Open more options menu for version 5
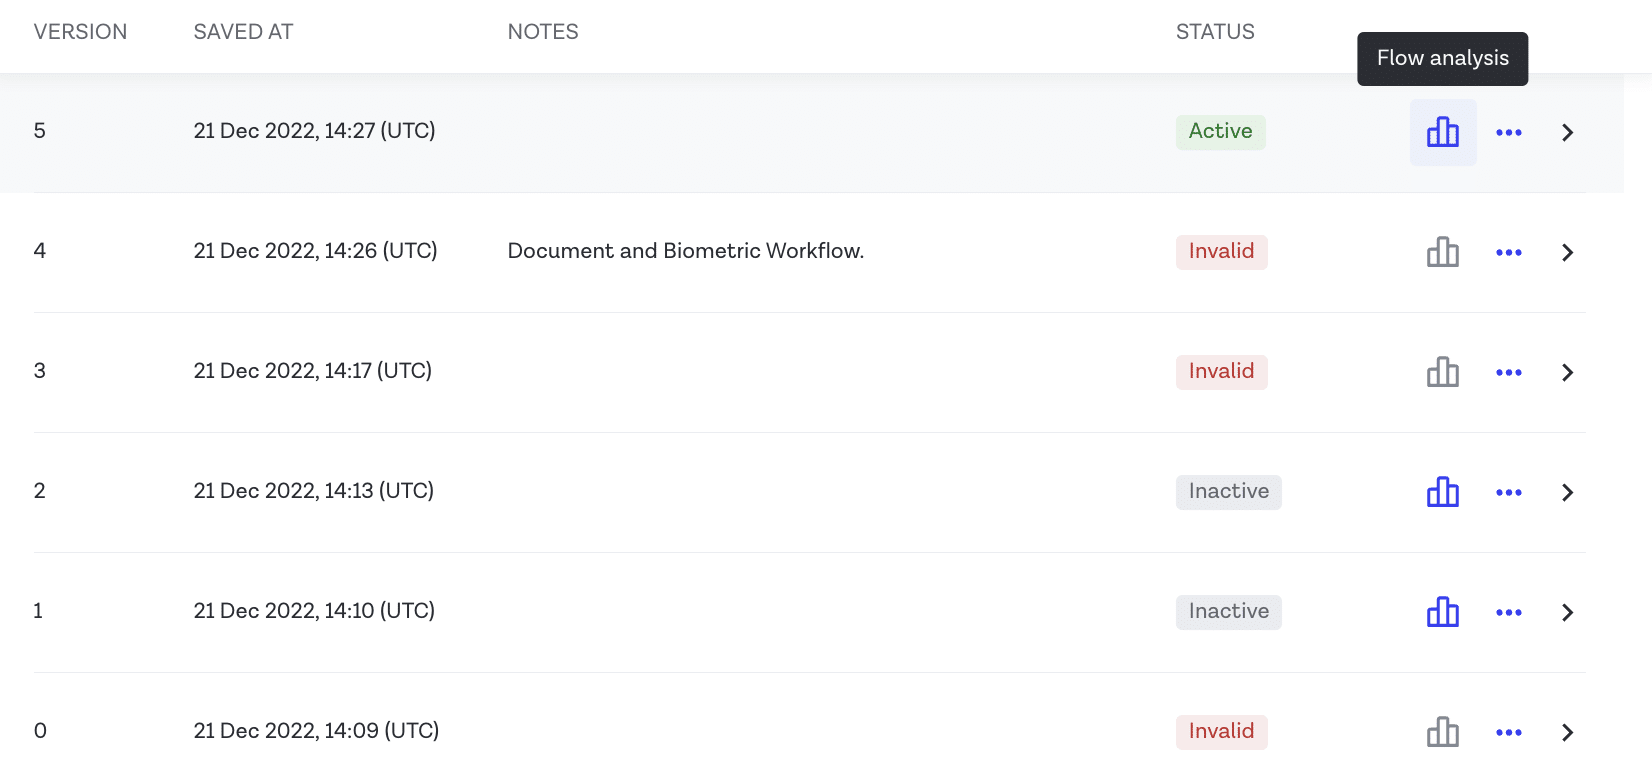The height and width of the screenshot is (780, 1652). pyautogui.click(x=1509, y=132)
